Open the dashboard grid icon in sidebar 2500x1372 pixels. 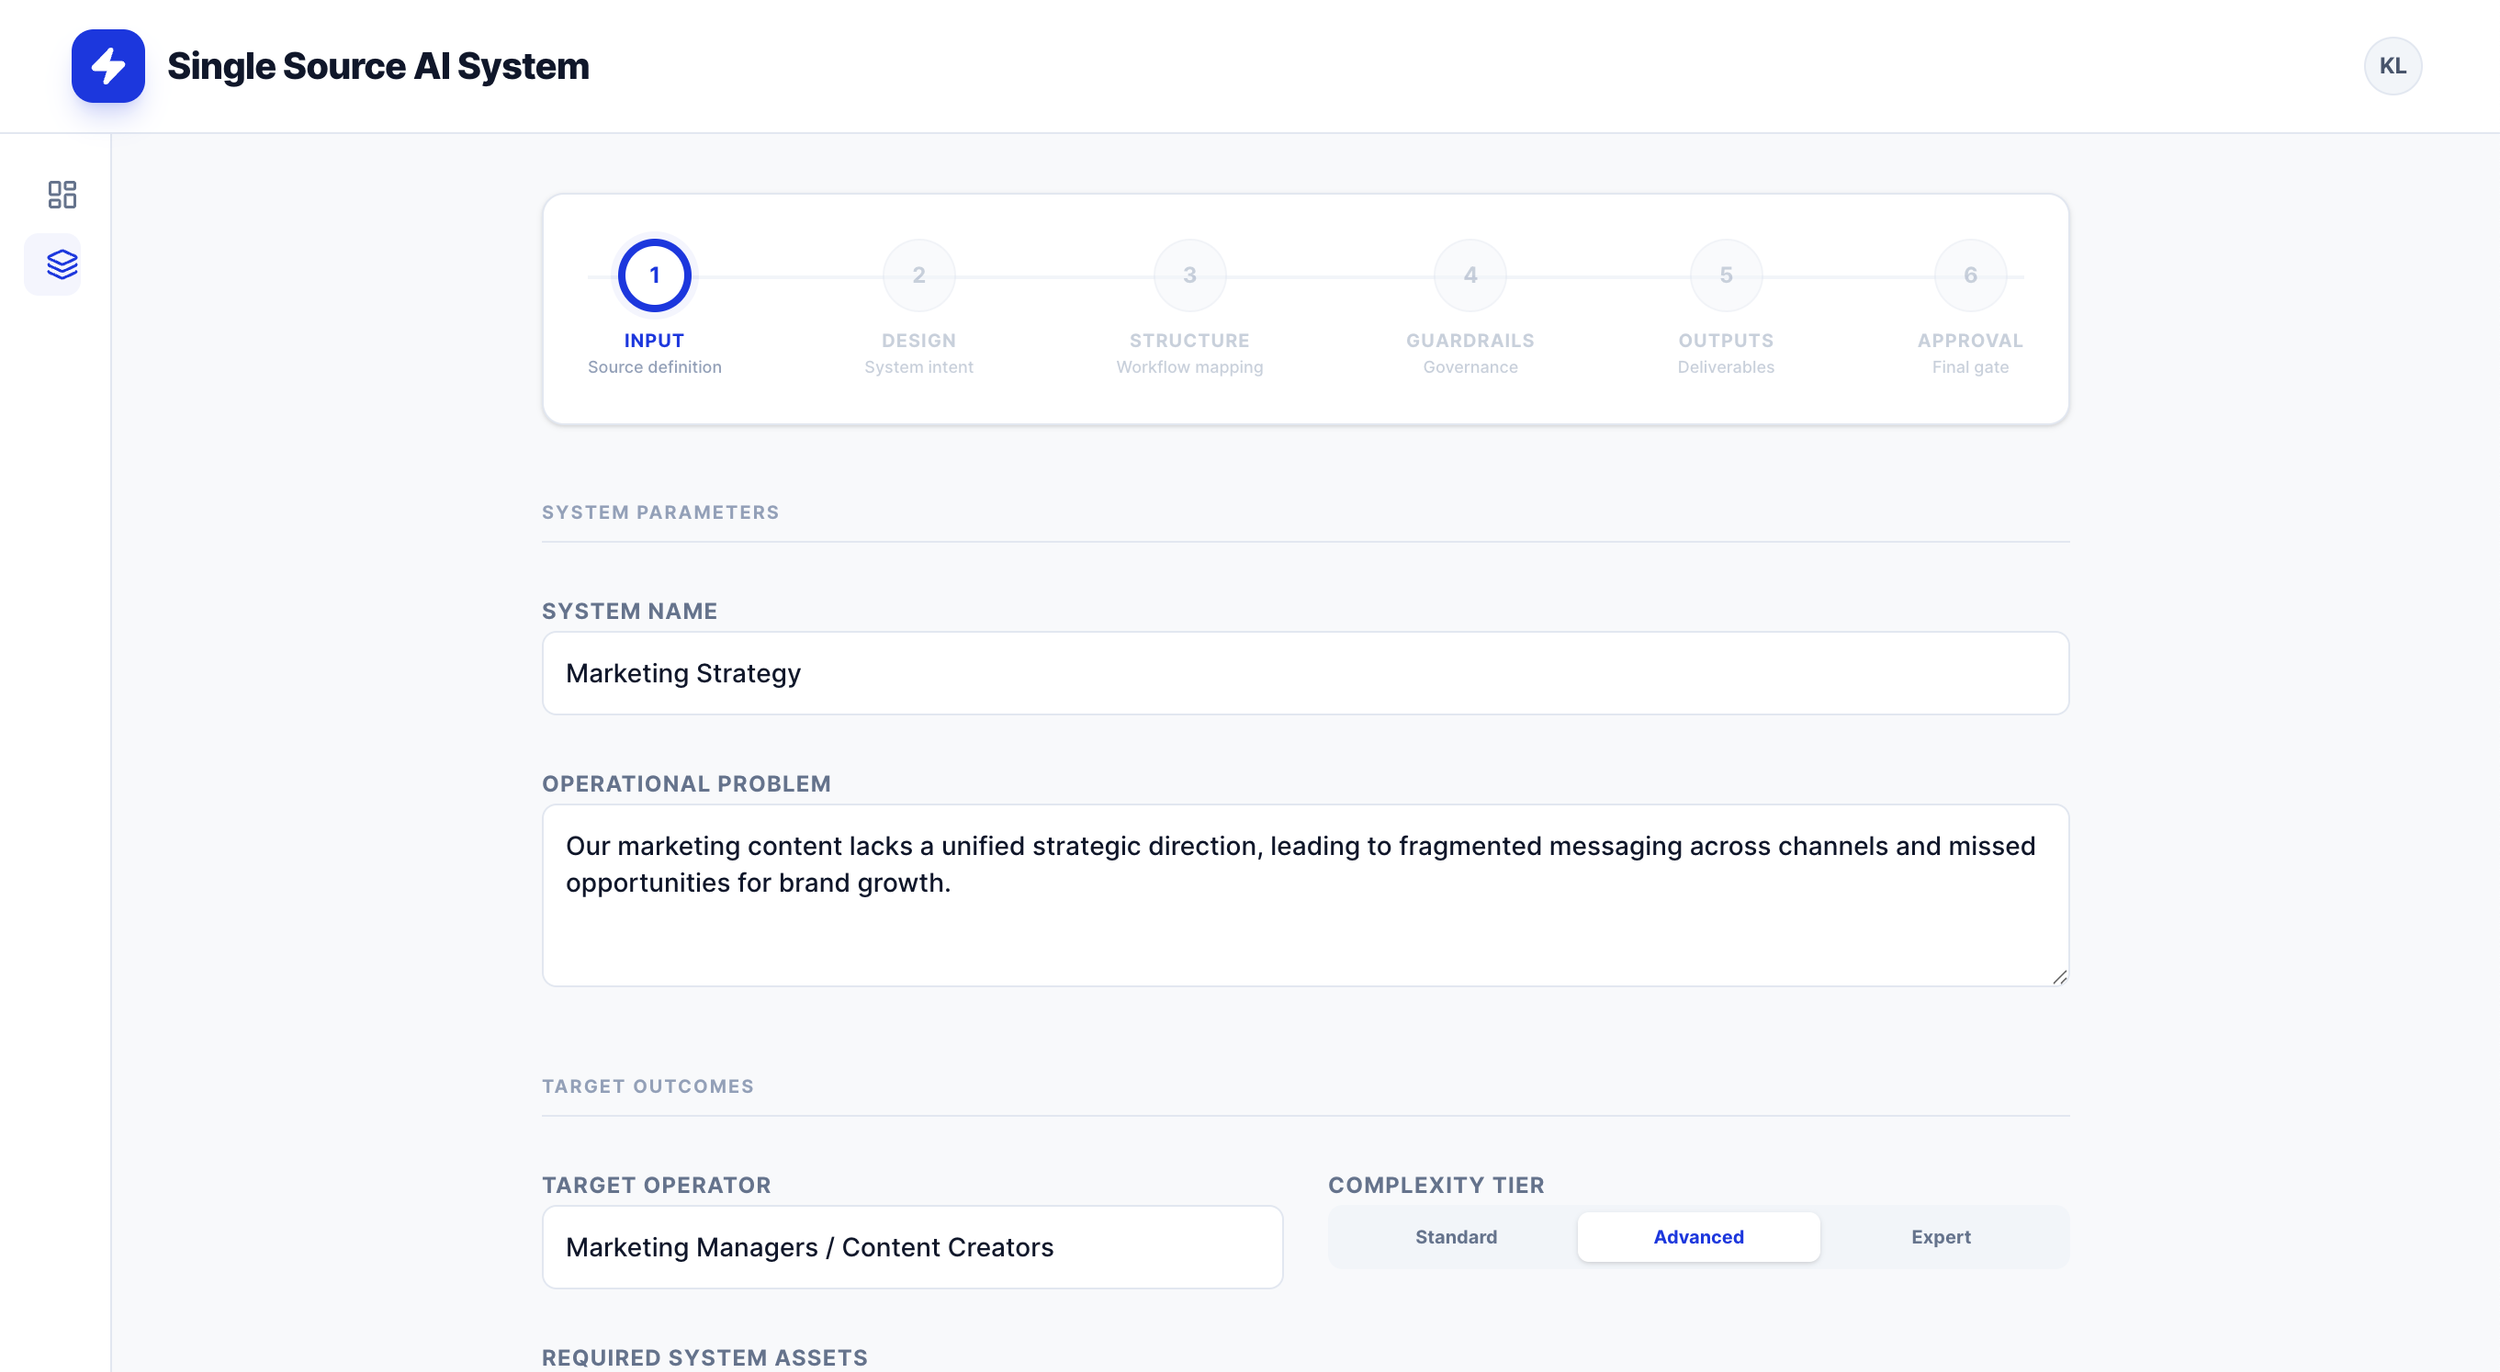[62, 194]
